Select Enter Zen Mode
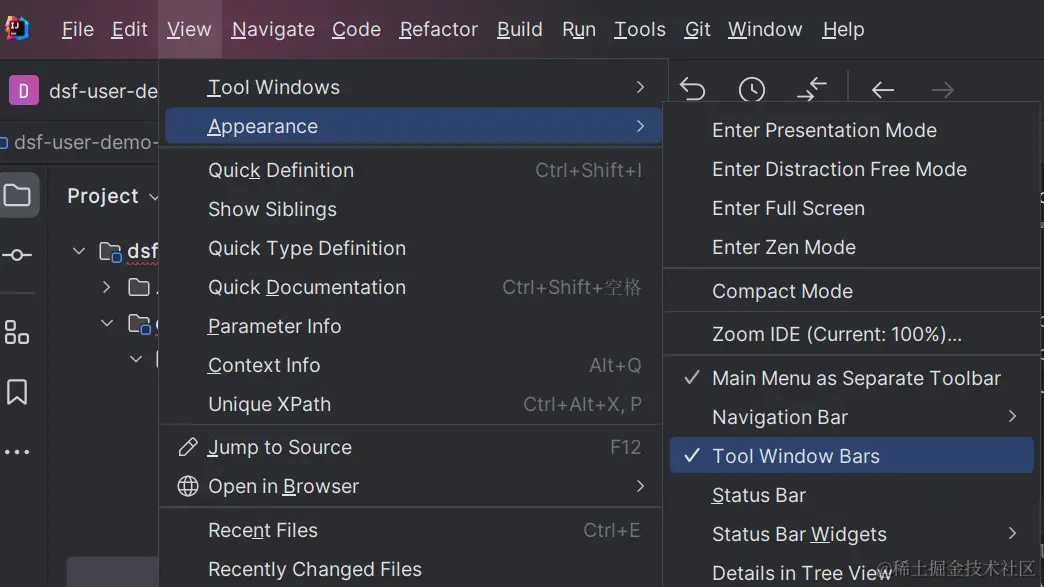Image resolution: width=1044 pixels, height=587 pixels. click(x=783, y=247)
